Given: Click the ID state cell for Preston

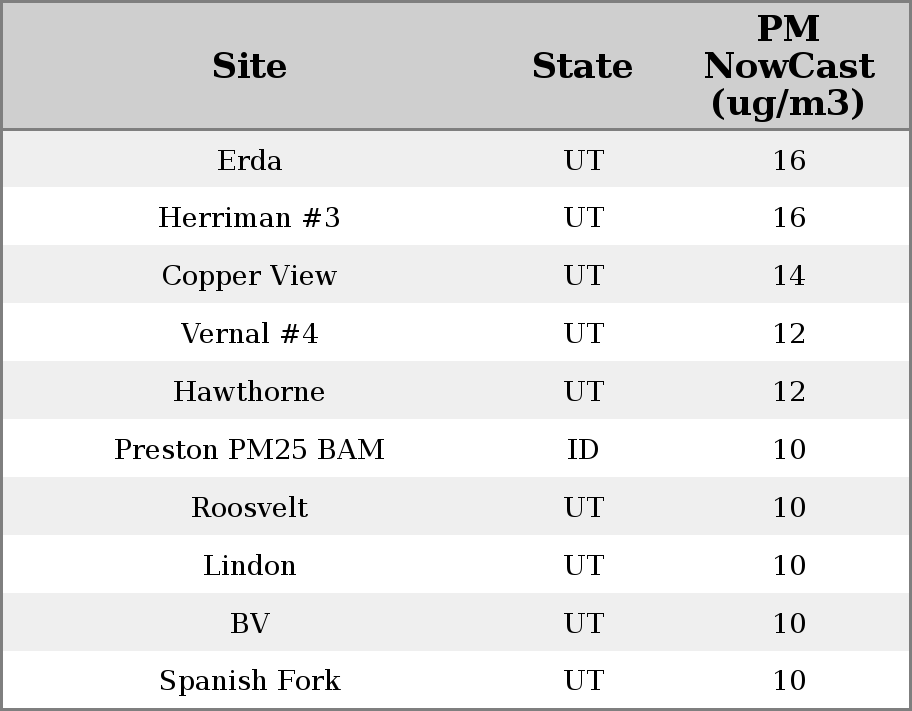Looking at the screenshot, I should coord(583,450).
